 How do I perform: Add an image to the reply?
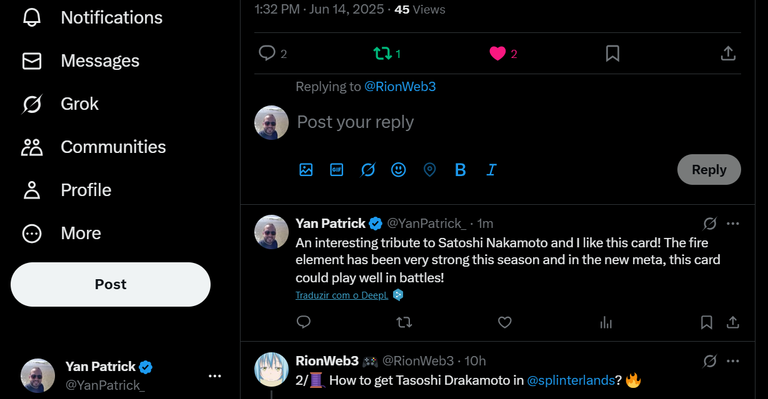pyautogui.click(x=306, y=170)
